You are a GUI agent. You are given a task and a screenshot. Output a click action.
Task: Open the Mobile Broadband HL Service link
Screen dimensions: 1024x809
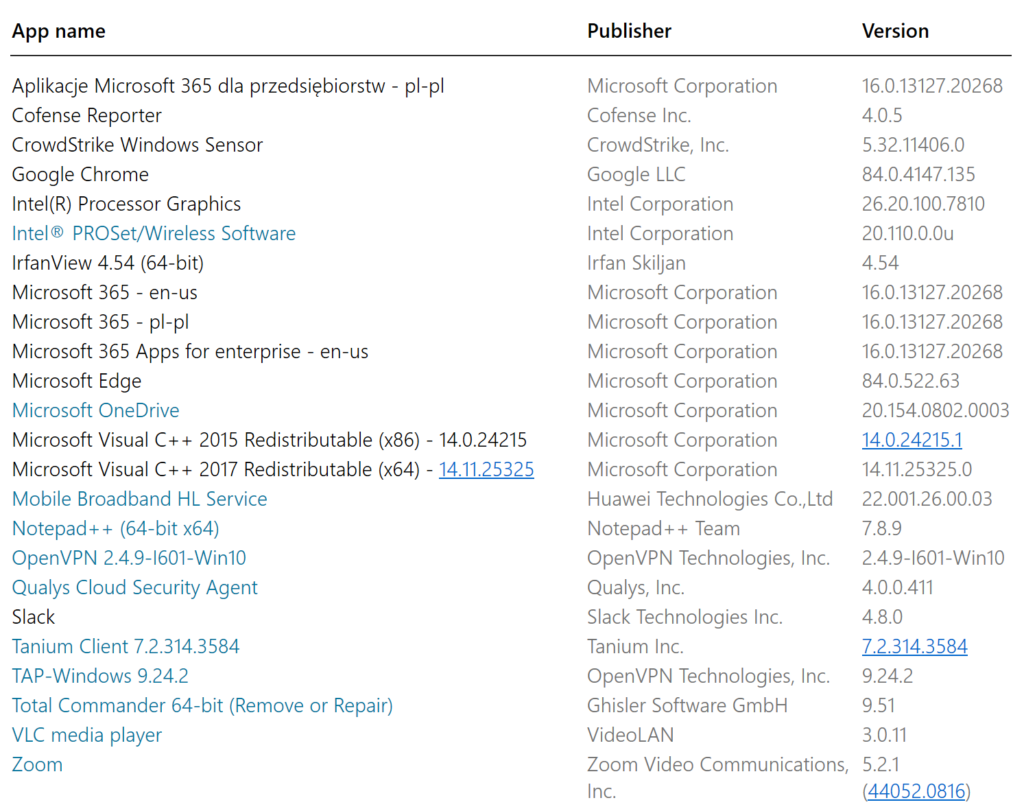point(140,498)
